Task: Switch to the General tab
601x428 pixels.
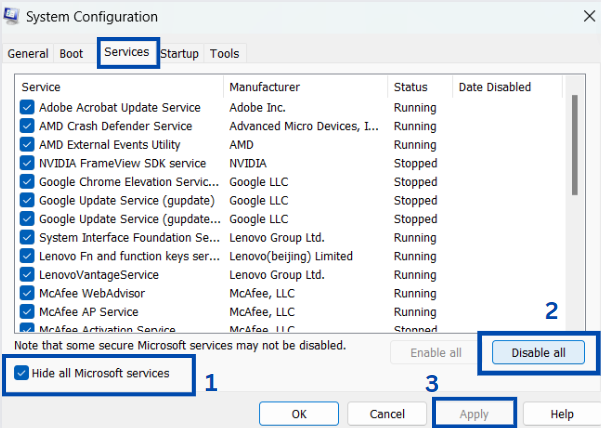Action: point(29,54)
